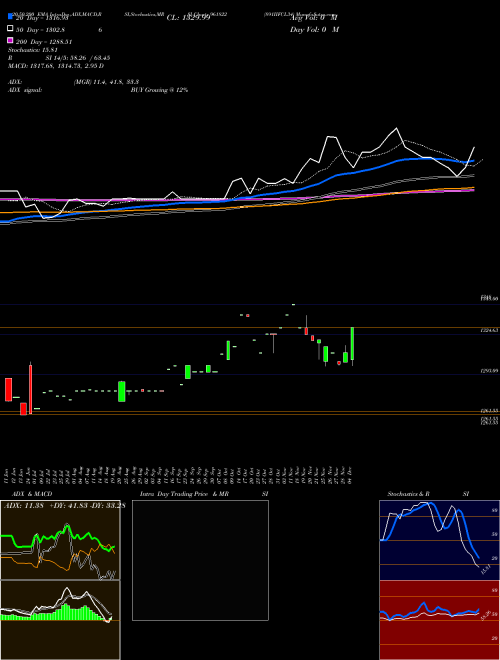Click the white 50 Day legend swatch
This screenshot has height=660, width=500.
(x=10, y=29)
